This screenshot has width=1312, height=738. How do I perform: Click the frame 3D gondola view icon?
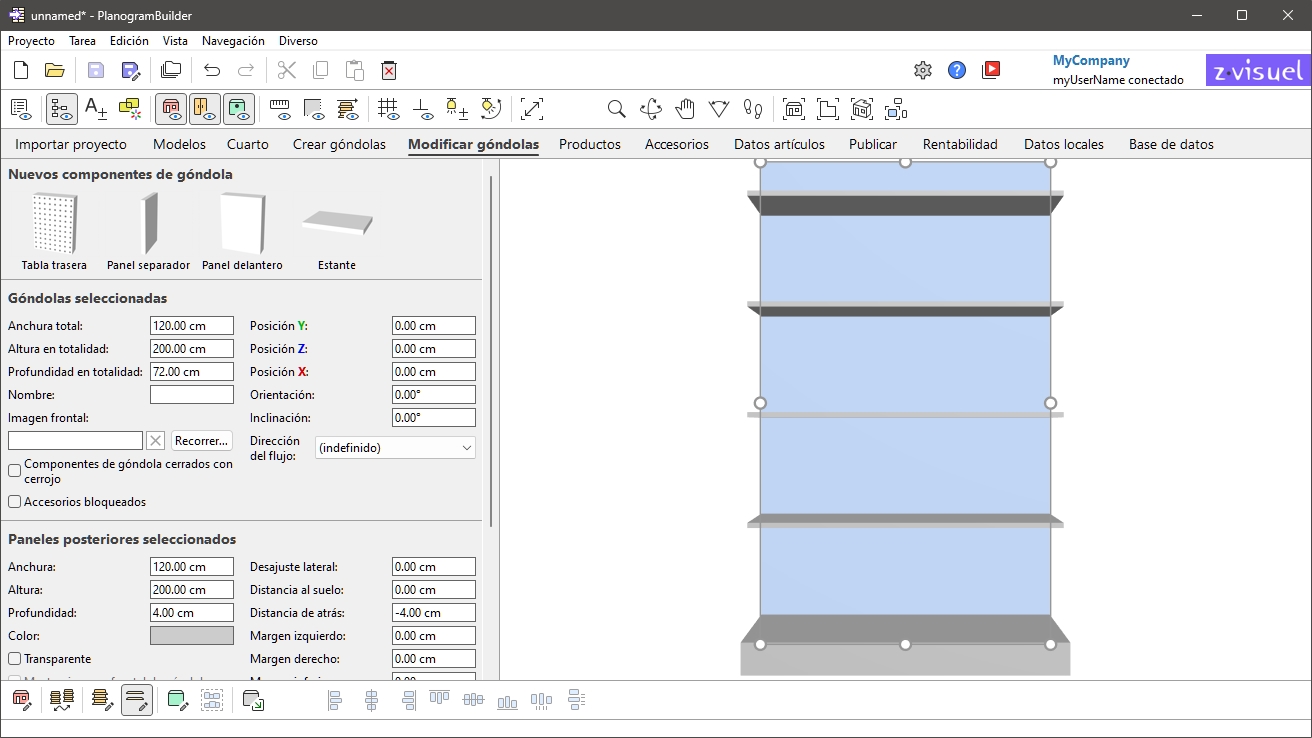click(x=862, y=108)
